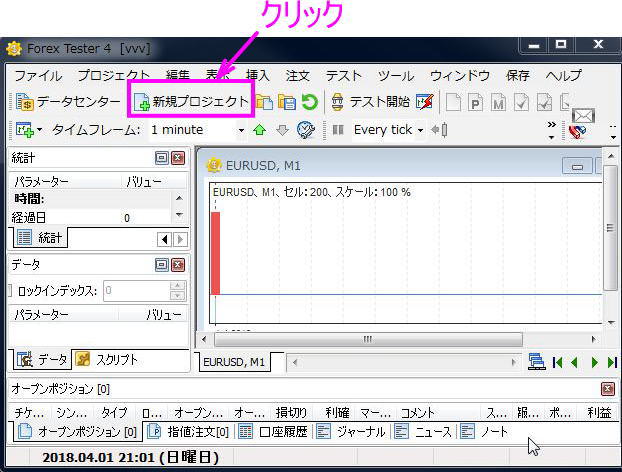The width and height of the screenshot is (622, 472).
Task: Click the gray down arrow timeframe icon
Action: (x=282, y=130)
